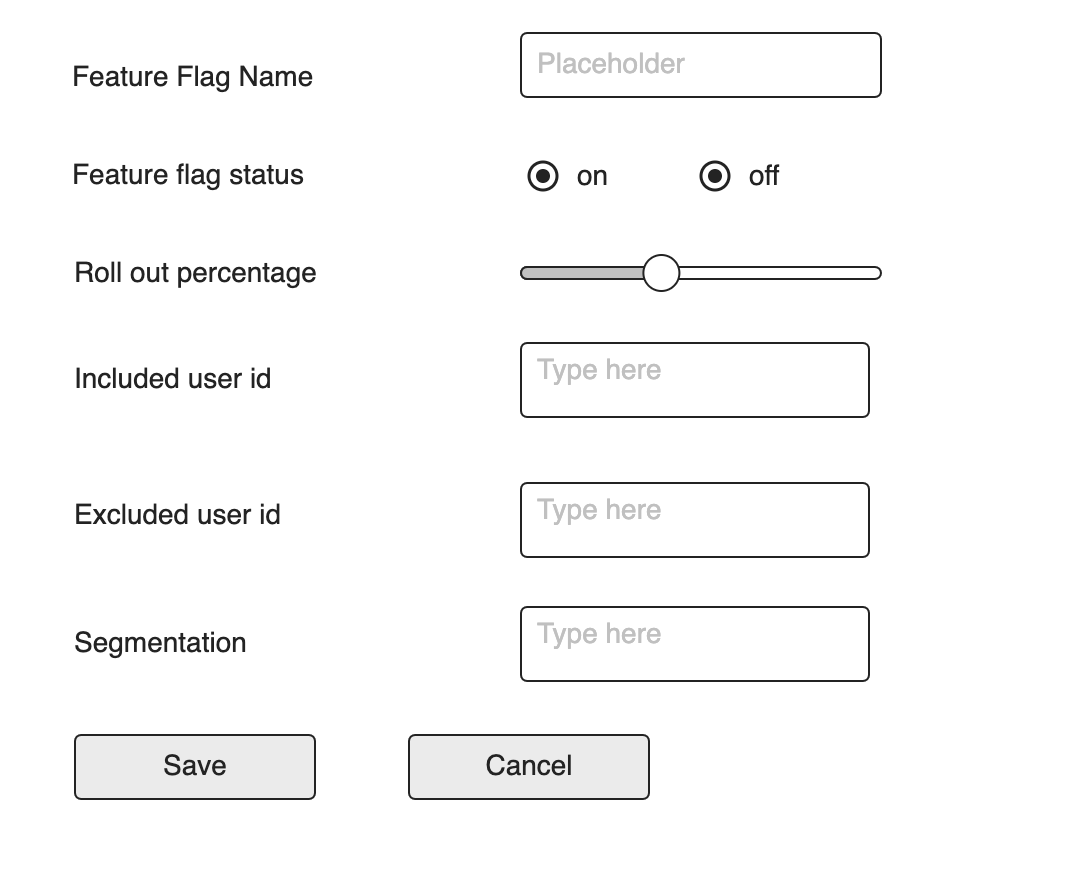Click the roll out percentage slider handle
This screenshot has width=1066, height=884.
click(661, 272)
